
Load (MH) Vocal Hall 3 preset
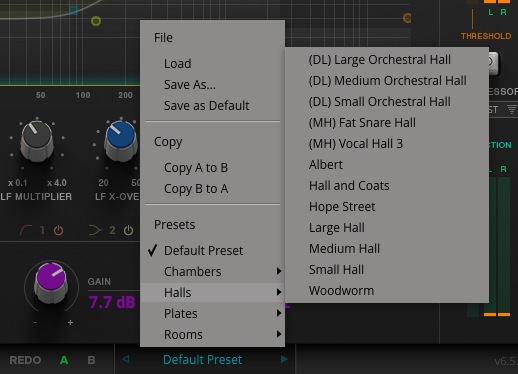387,144
